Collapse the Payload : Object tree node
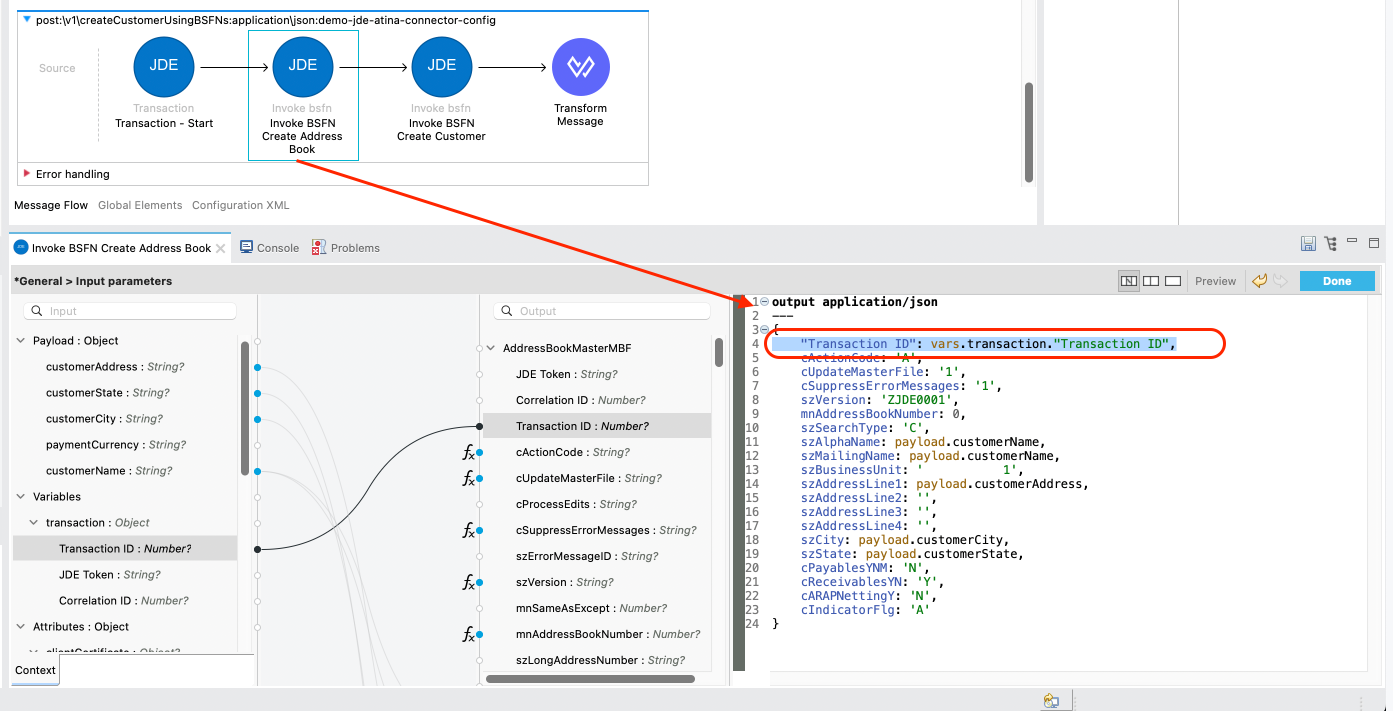 coord(21,341)
